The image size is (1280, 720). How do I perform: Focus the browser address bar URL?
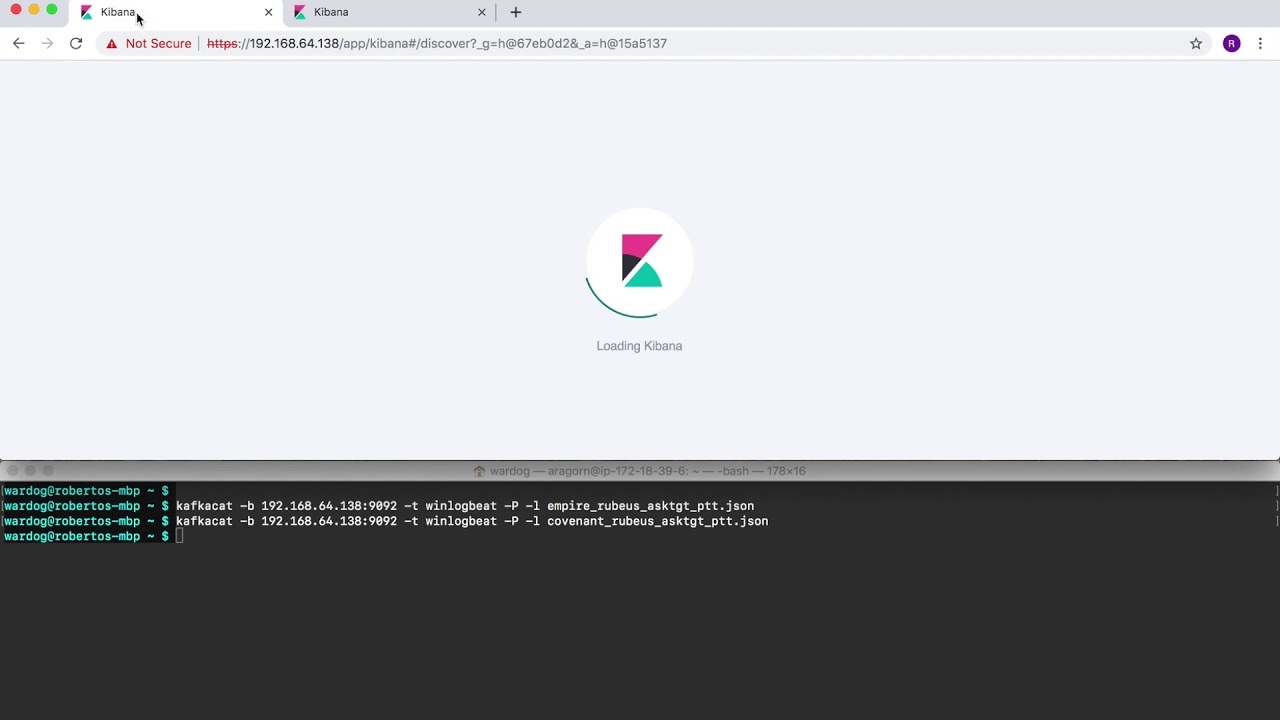[x=437, y=44]
